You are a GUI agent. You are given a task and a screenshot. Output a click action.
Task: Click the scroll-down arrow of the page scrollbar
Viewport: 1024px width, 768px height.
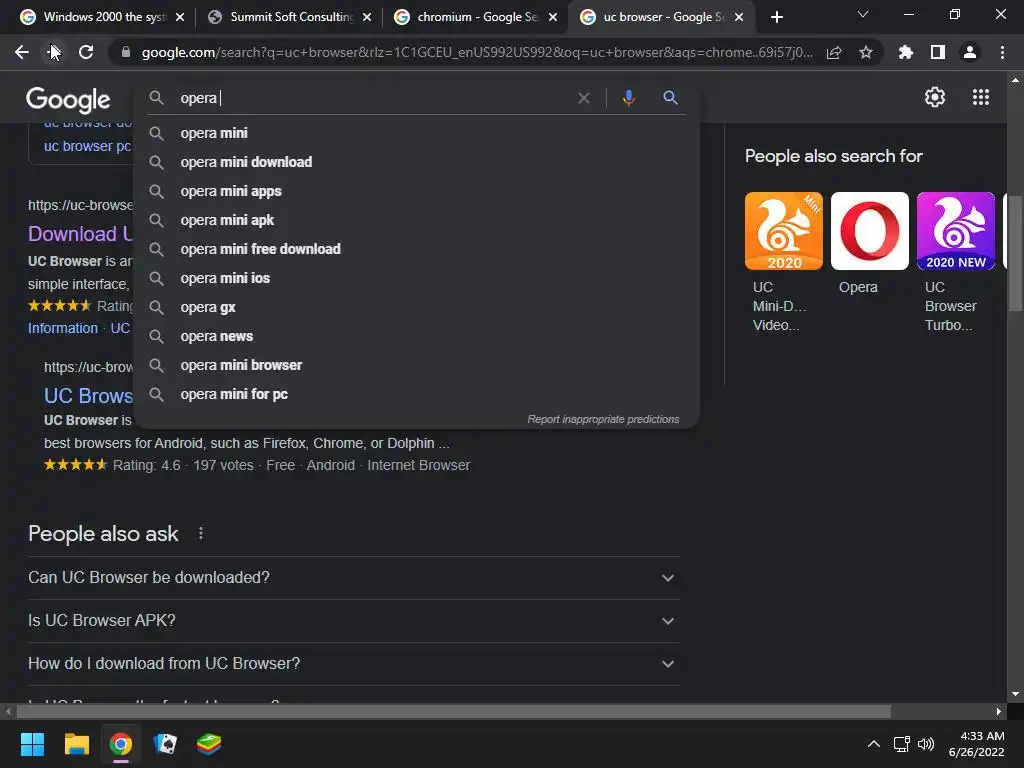(x=1014, y=694)
